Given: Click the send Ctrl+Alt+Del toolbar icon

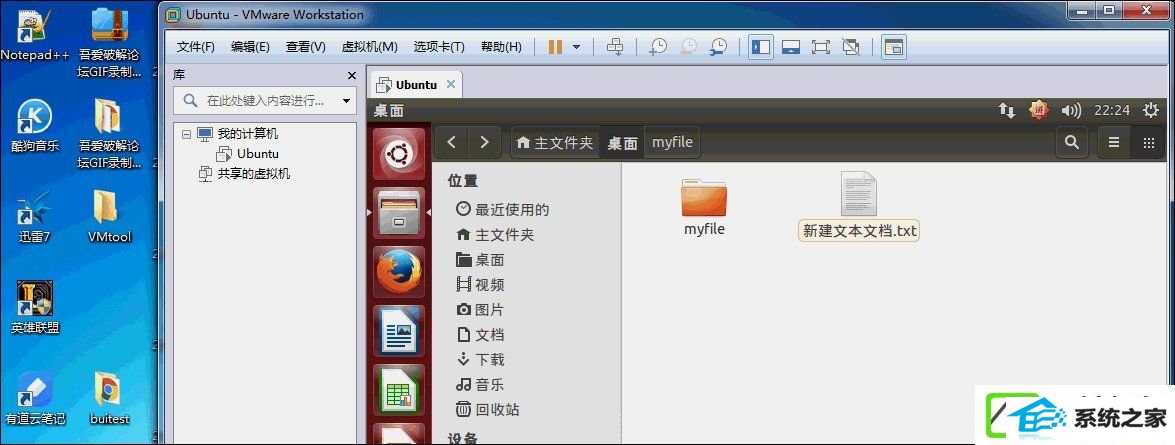Looking at the screenshot, I should [615, 47].
